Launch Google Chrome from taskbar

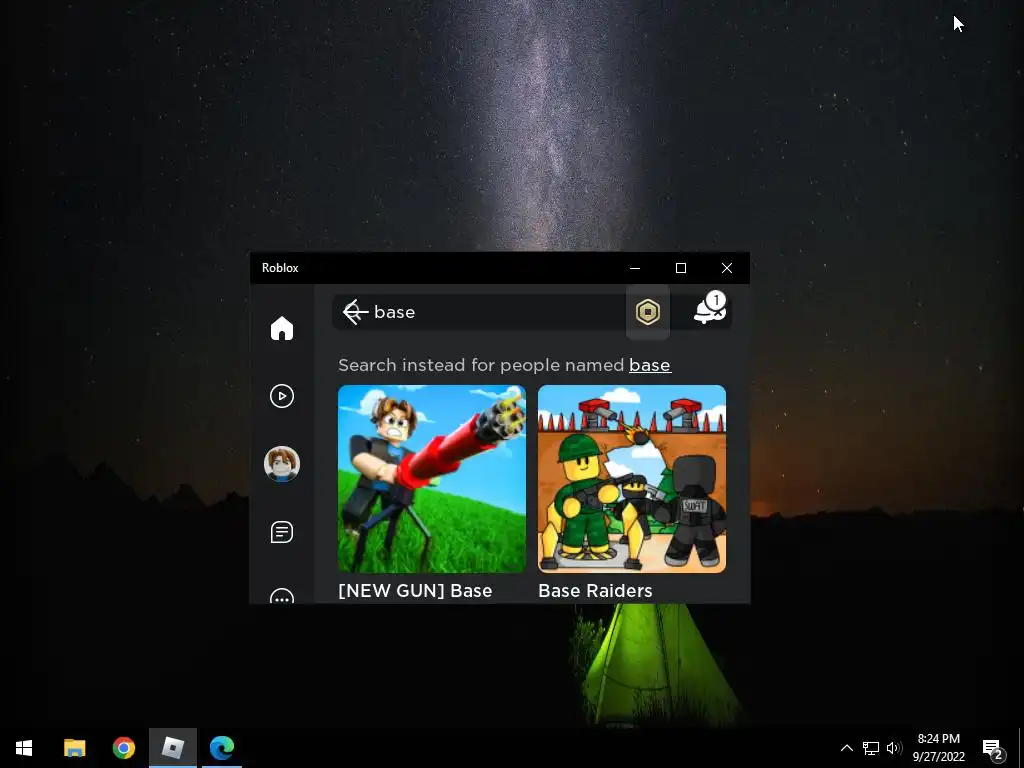123,748
